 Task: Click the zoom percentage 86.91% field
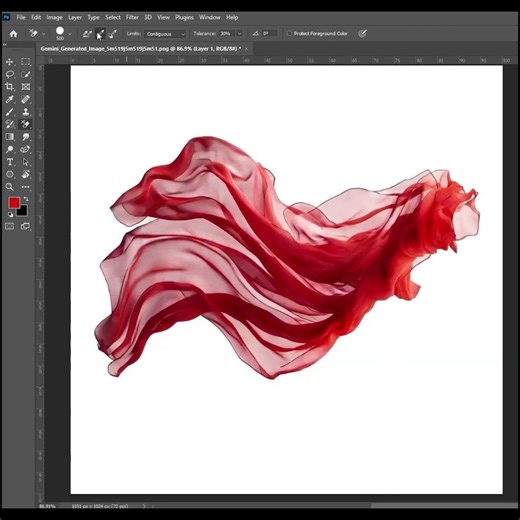47,506
